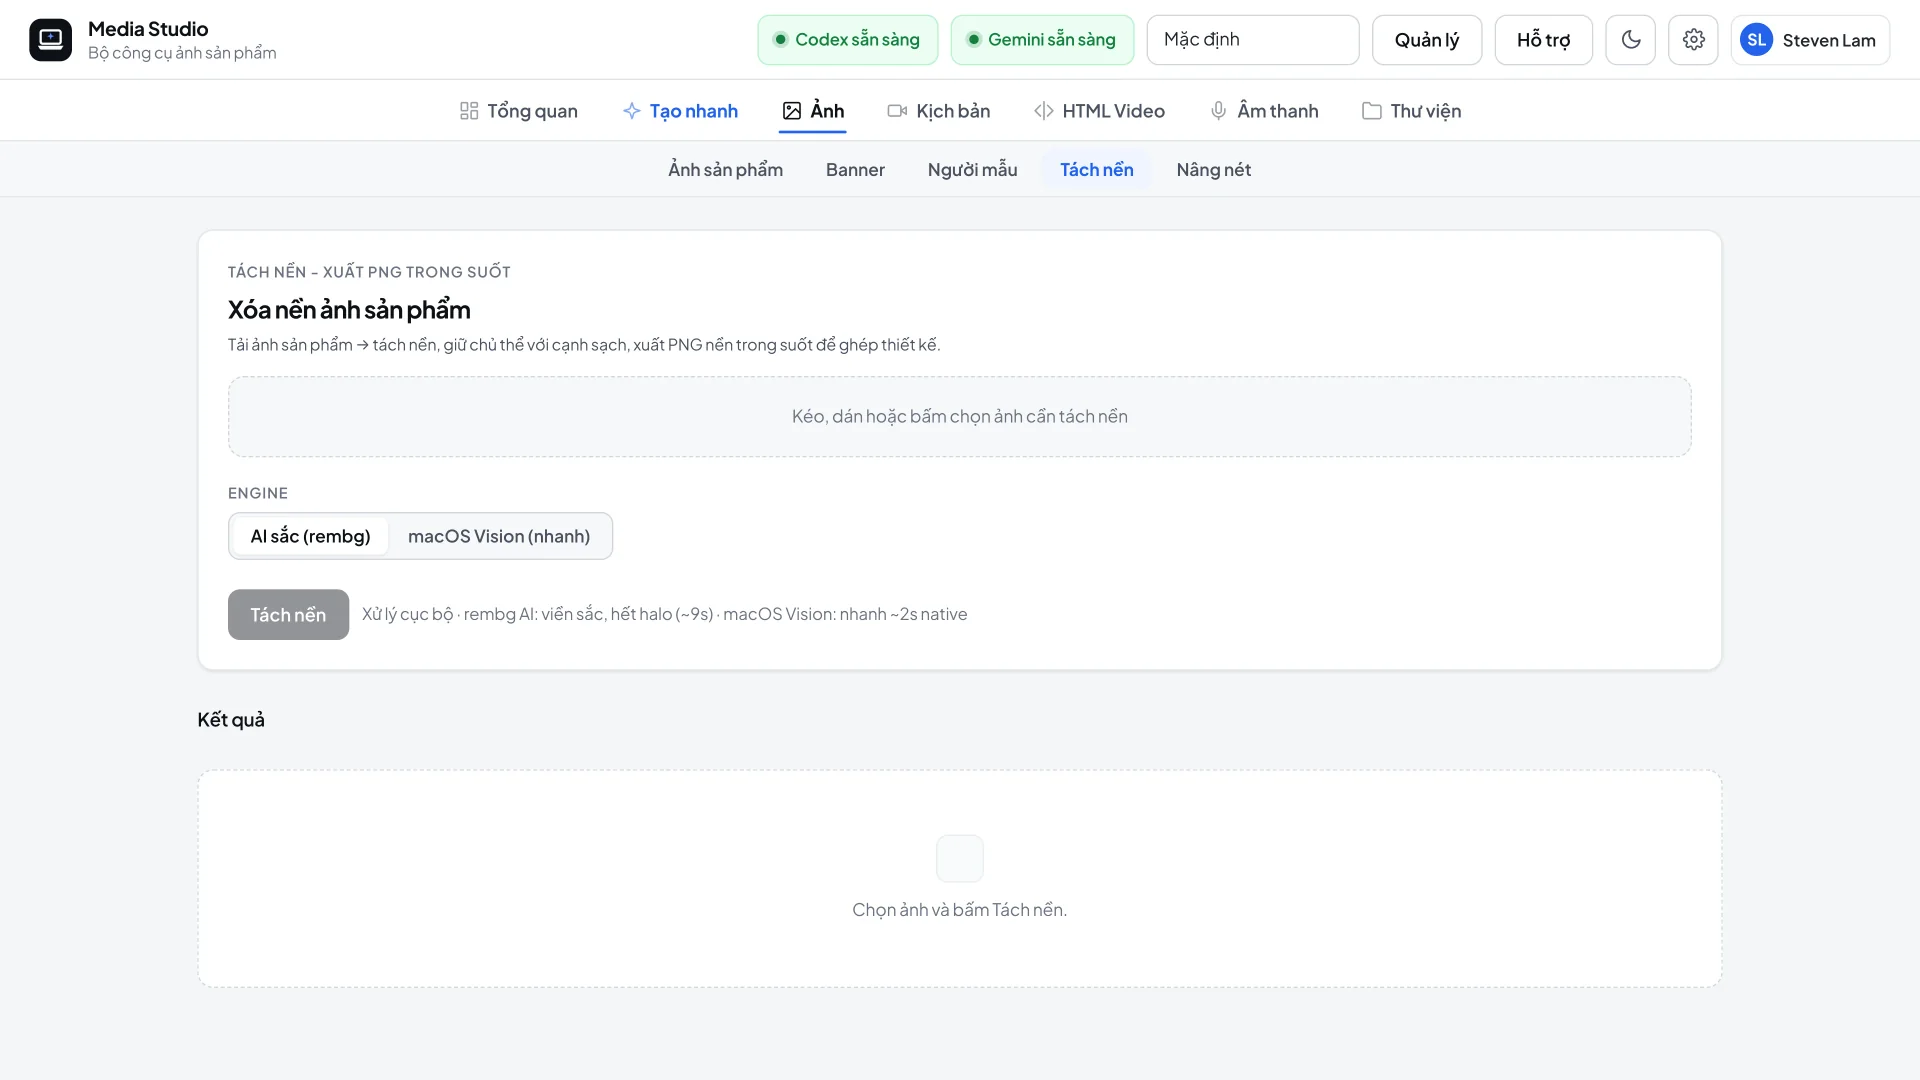Viewport: 1920px width, 1080px height.
Task: Click the image upload drop zone
Action: pyautogui.click(x=960, y=417)
